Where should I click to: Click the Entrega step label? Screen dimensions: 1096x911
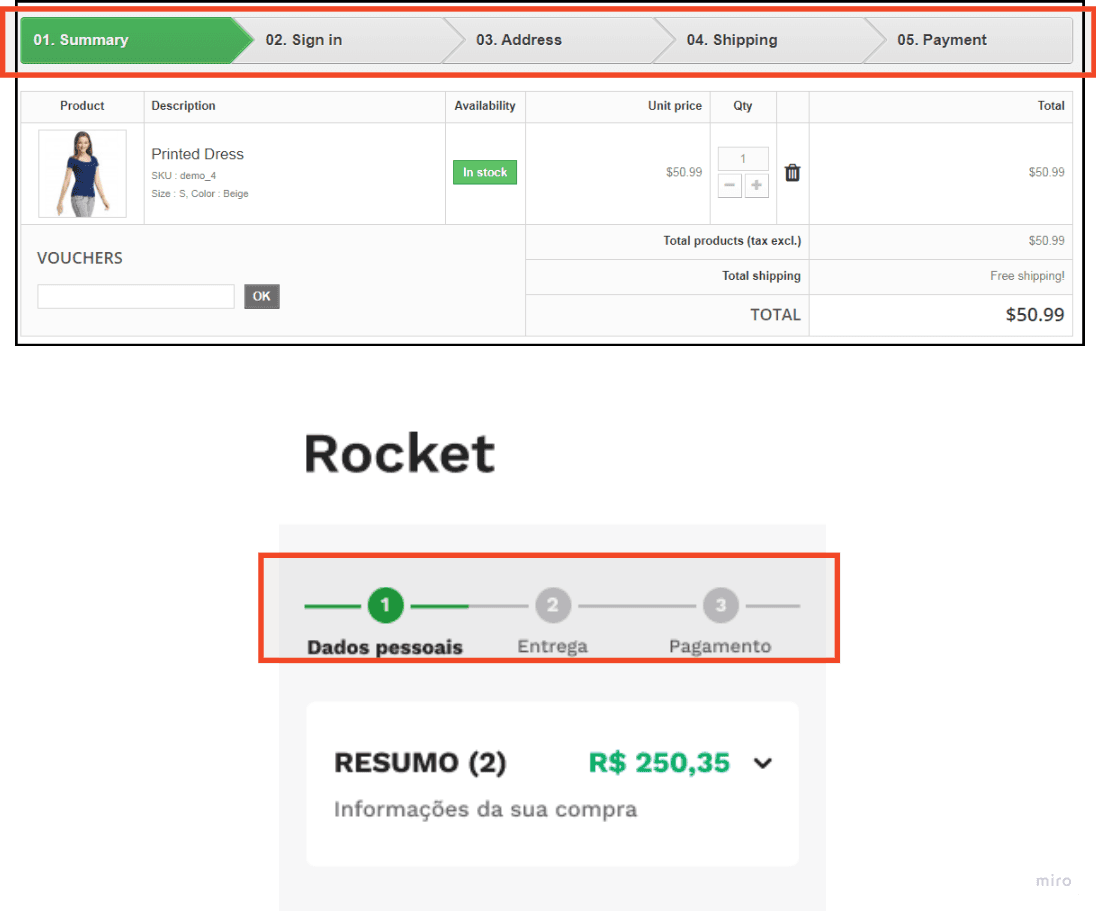552,646
